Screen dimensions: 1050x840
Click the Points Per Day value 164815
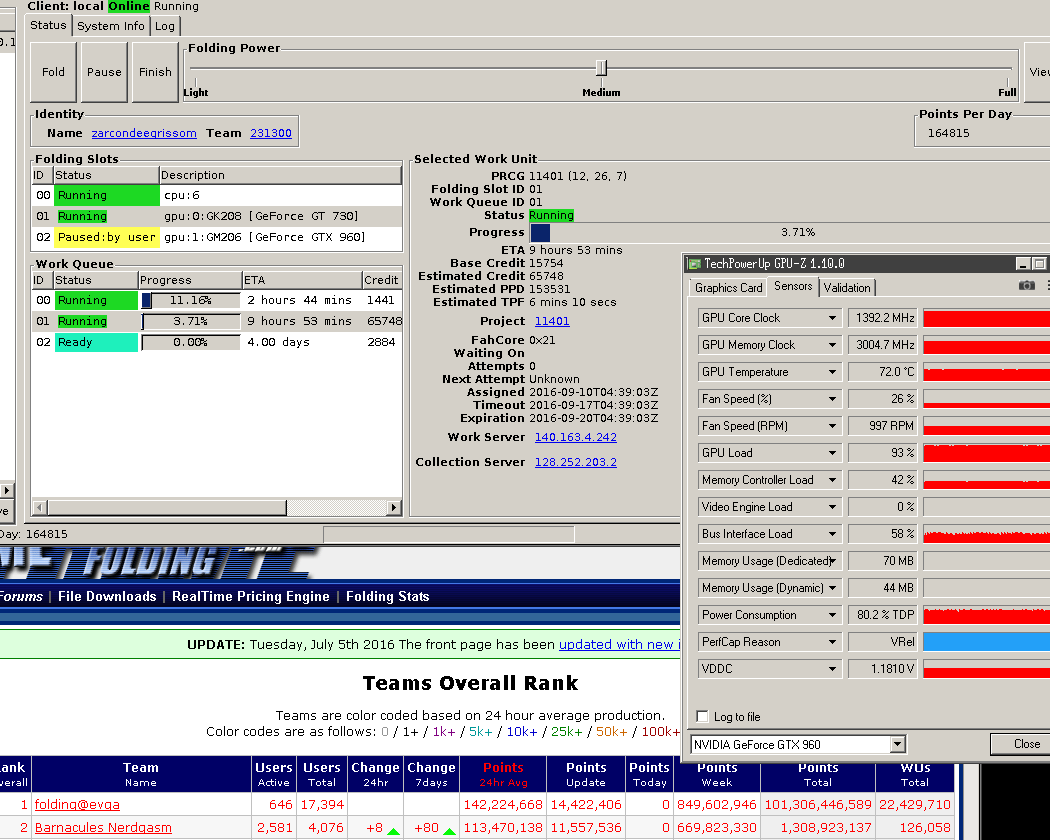pyautogui.click(x=949, y=133)
